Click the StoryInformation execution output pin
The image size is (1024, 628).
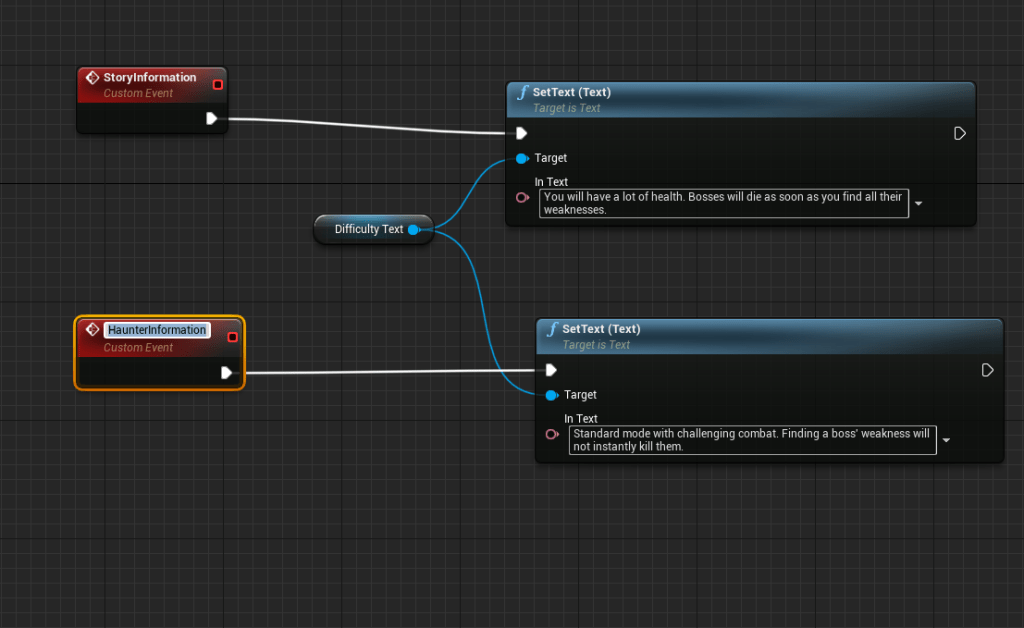pos(212,119)
